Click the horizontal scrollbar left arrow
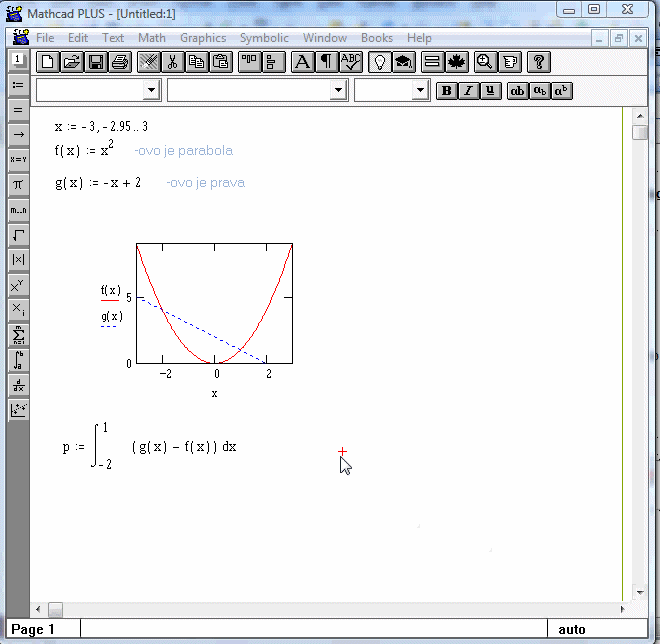660x644 pixels. (x=40, y=609)
